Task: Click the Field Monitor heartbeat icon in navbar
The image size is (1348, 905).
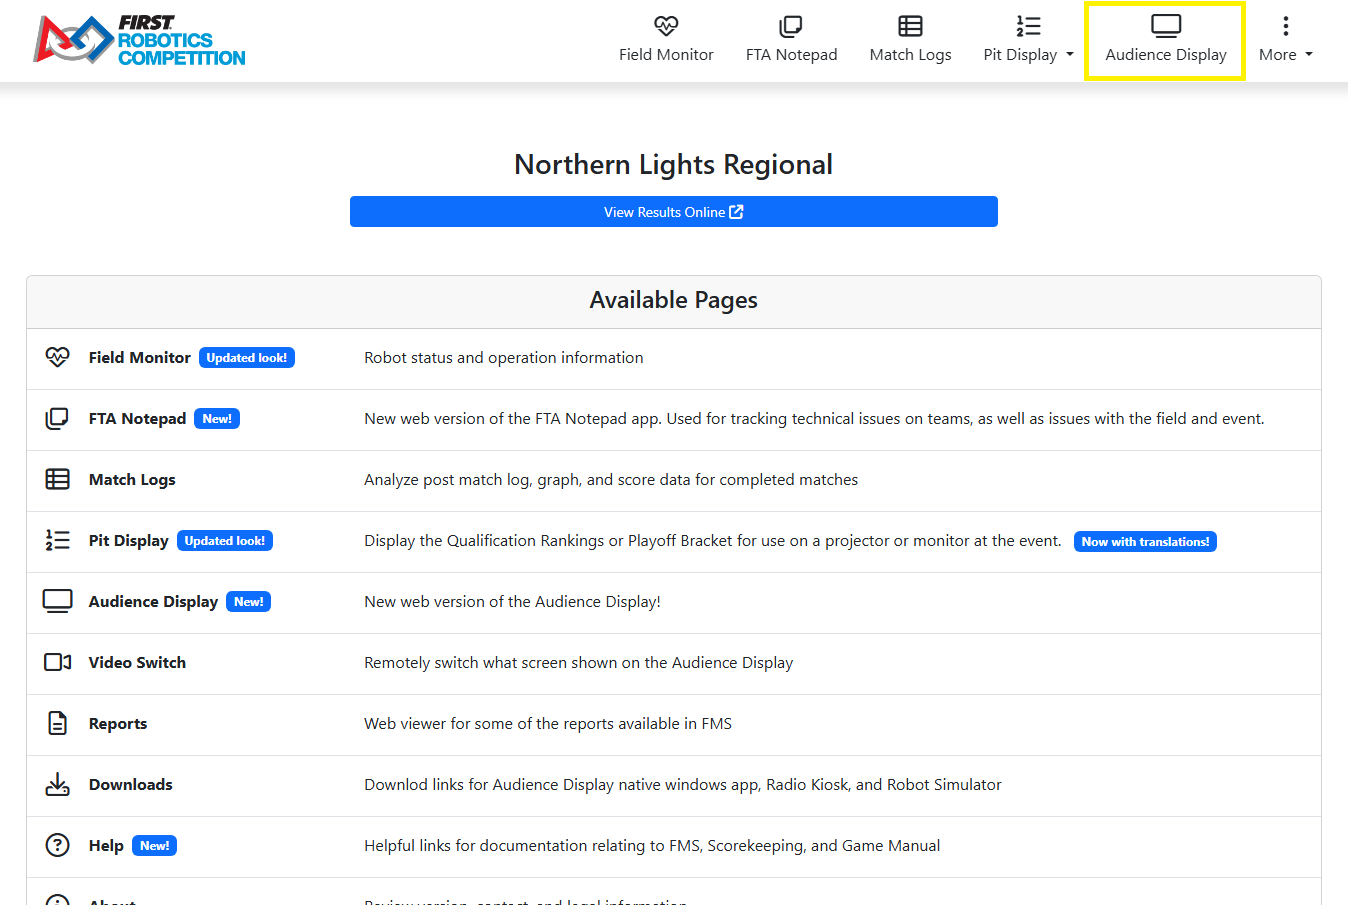Action: pyautogui.click(x=666, y=26)
